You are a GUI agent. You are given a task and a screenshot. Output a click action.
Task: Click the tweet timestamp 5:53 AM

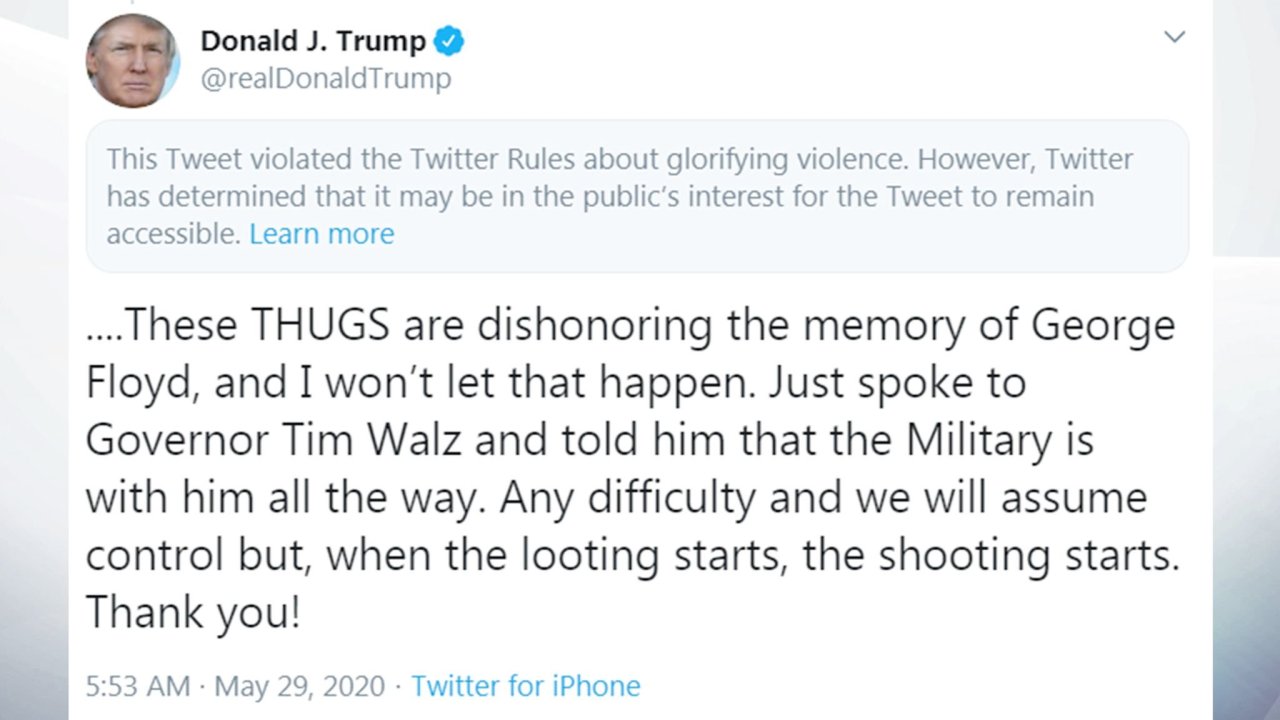[137, 686]
